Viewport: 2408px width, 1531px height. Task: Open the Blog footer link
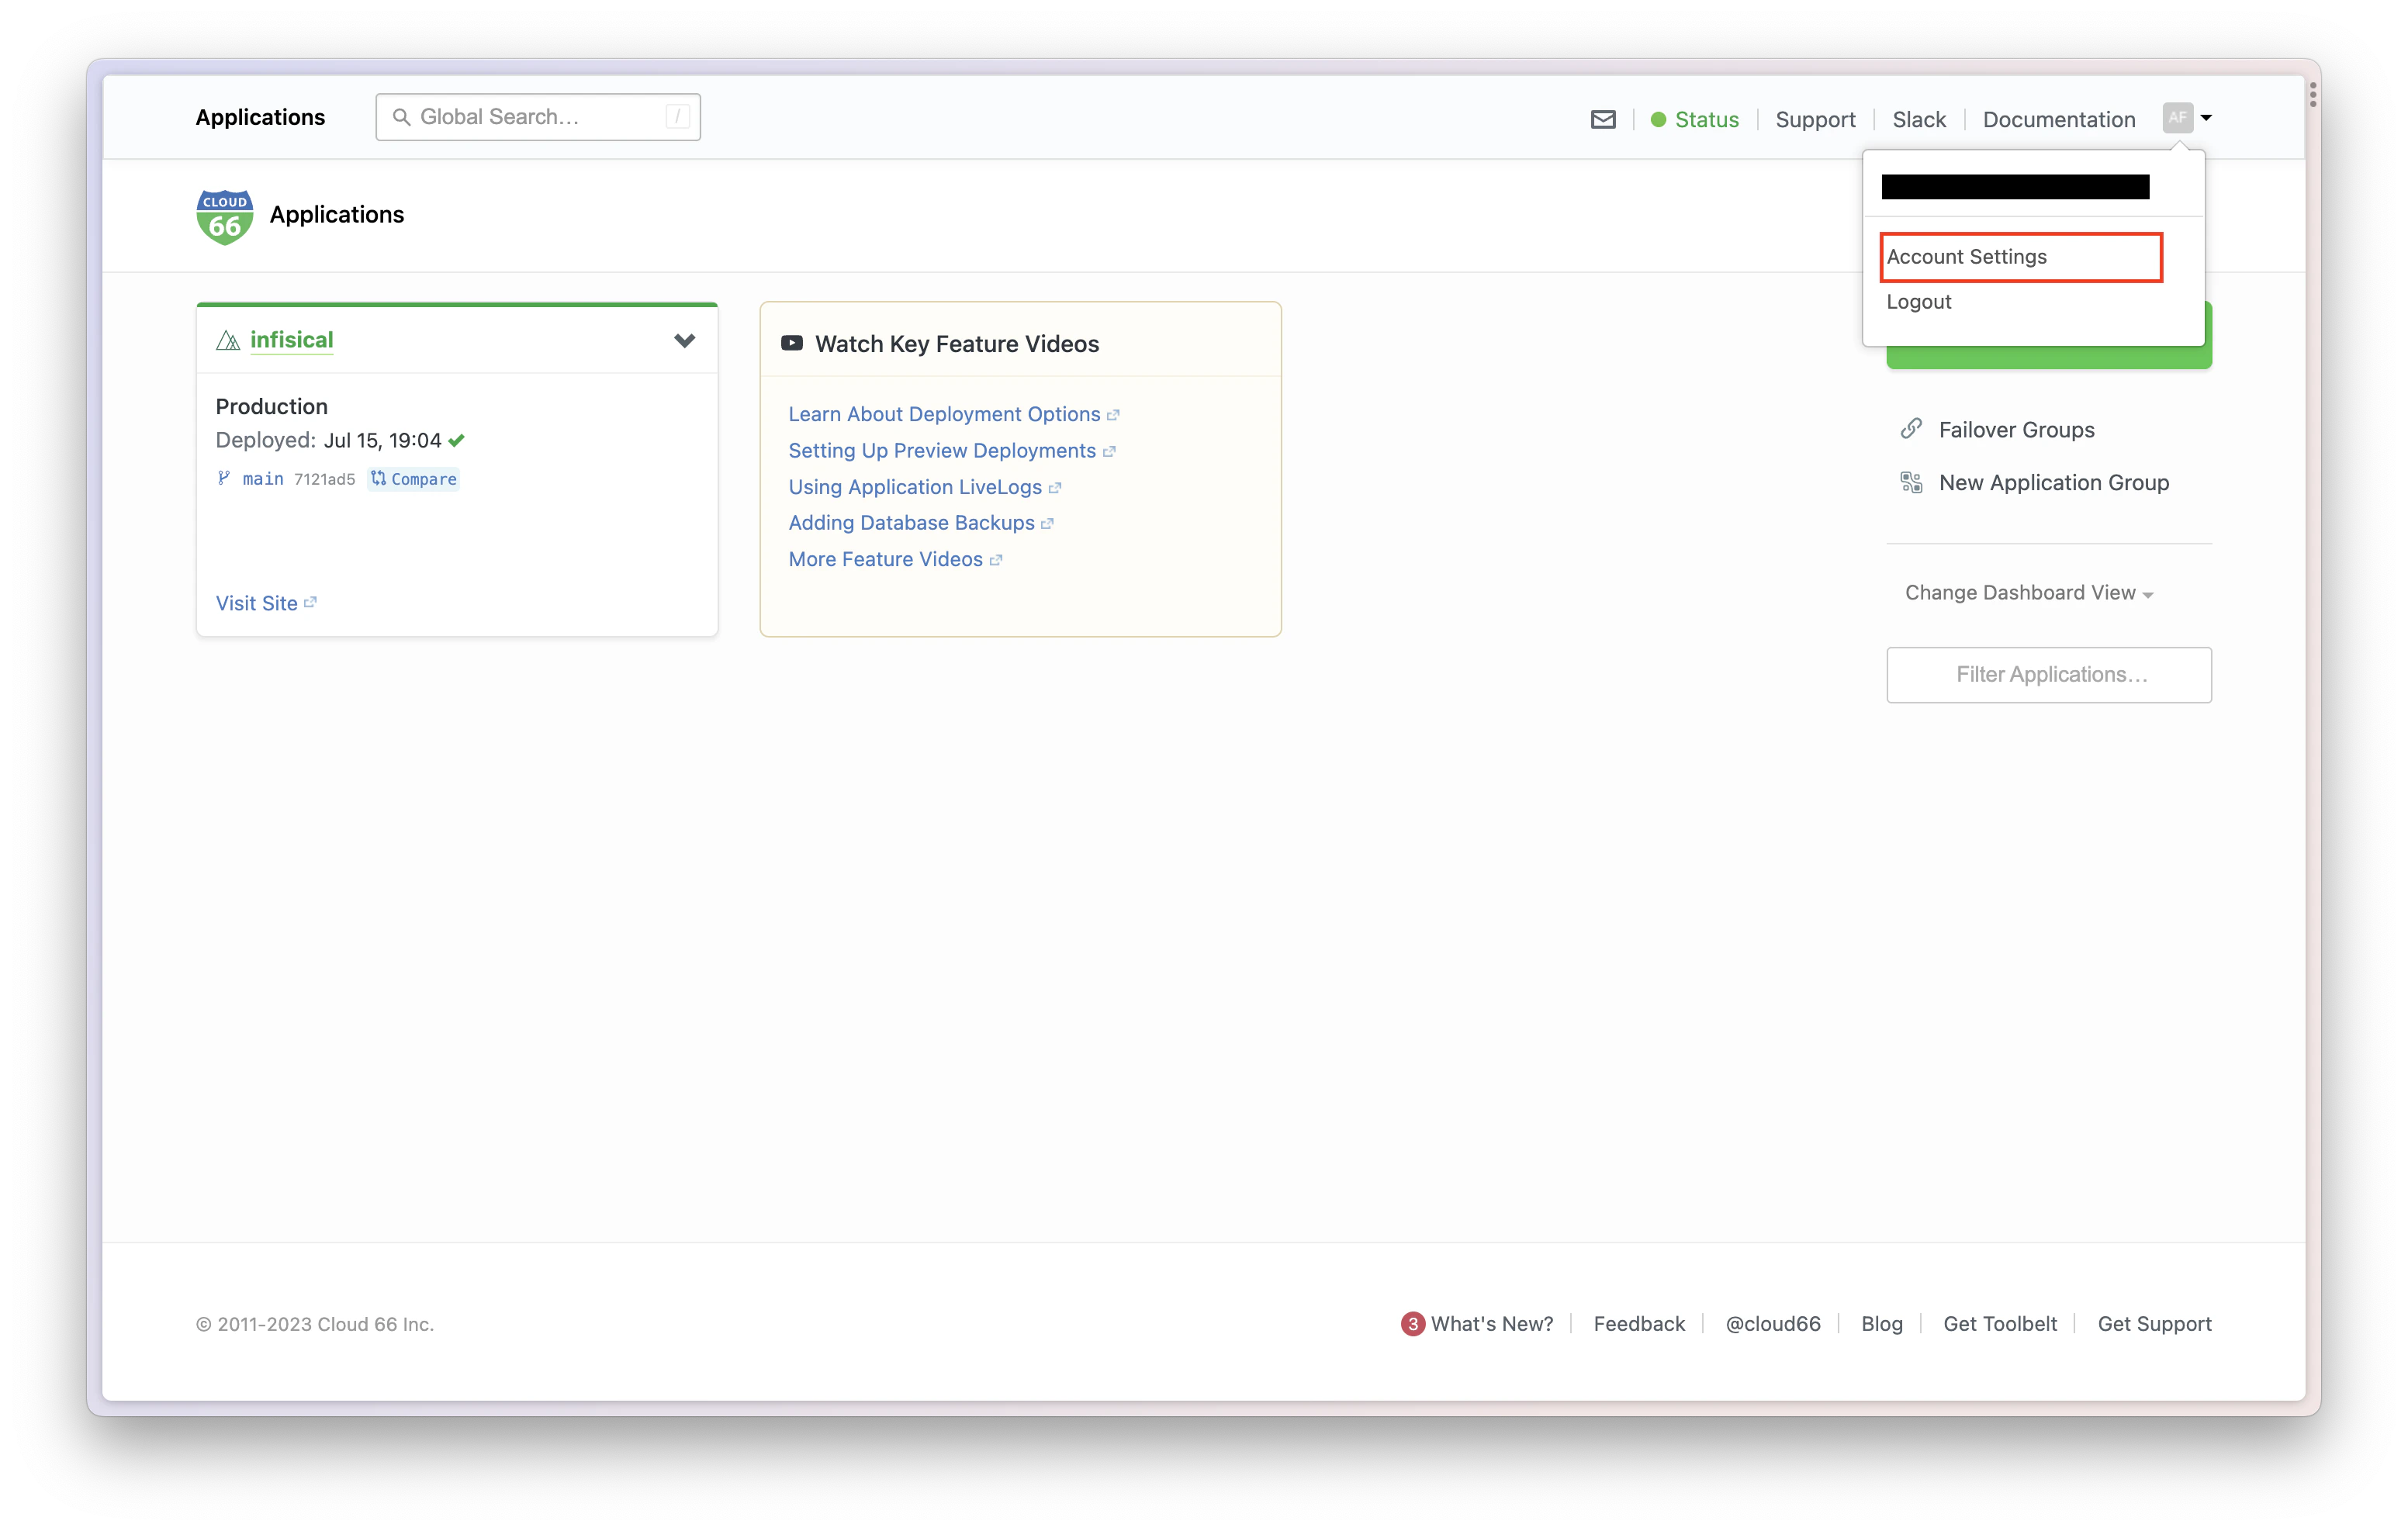(1881, 1324)
